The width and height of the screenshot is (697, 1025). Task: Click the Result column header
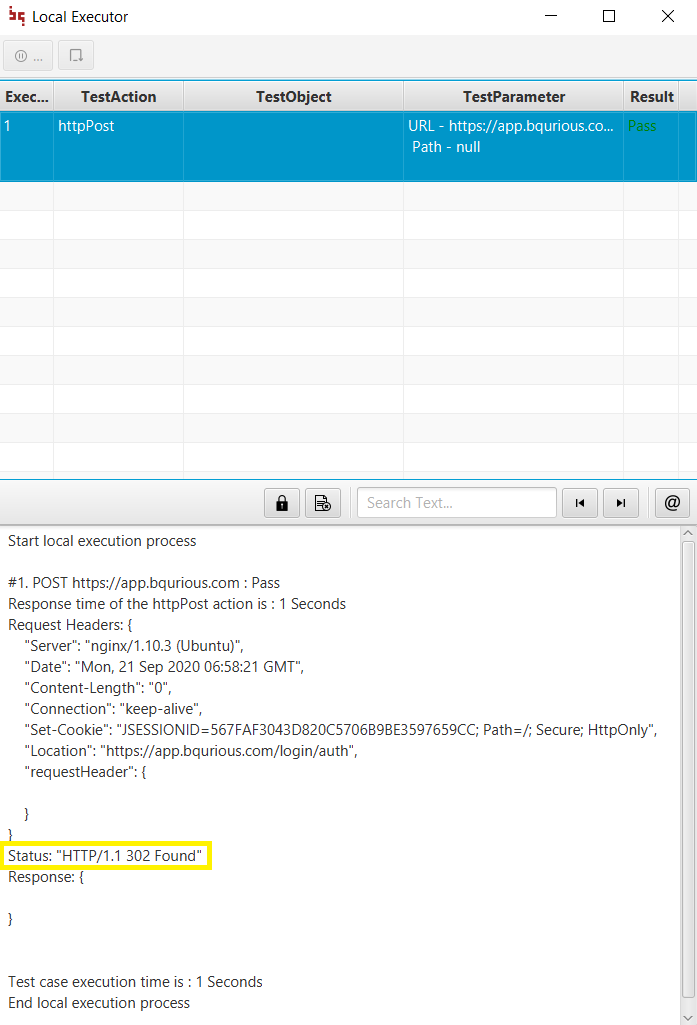point(651,97)
